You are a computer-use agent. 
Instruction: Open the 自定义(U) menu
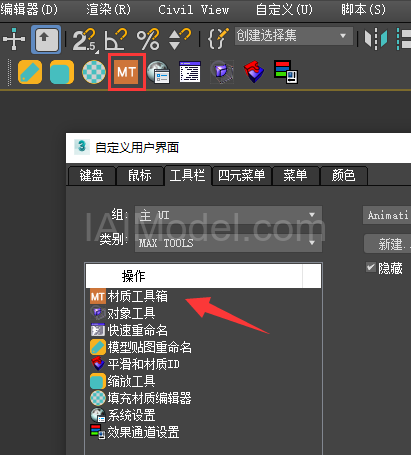coord(284,10)
